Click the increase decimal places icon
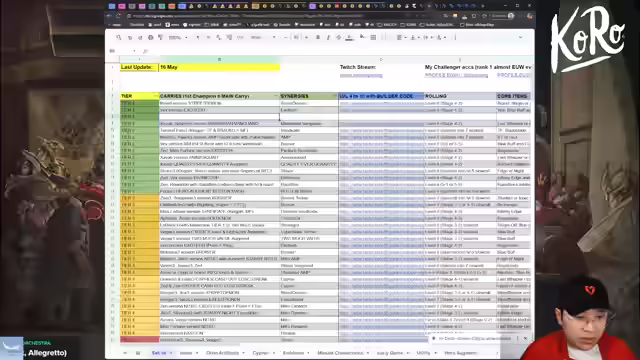The width and height of the screenshot is (640, 360). 229,37
